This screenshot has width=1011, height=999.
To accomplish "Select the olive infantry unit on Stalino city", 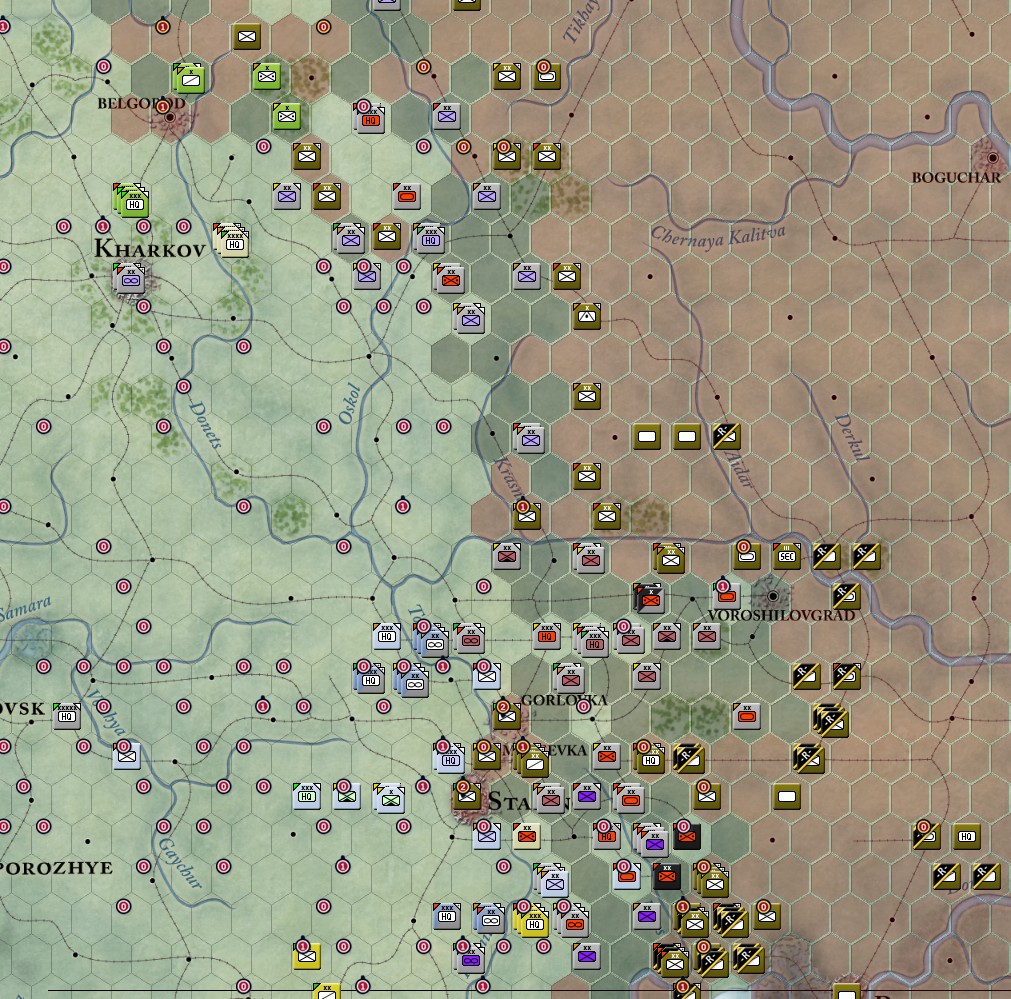I will point(467,795).
